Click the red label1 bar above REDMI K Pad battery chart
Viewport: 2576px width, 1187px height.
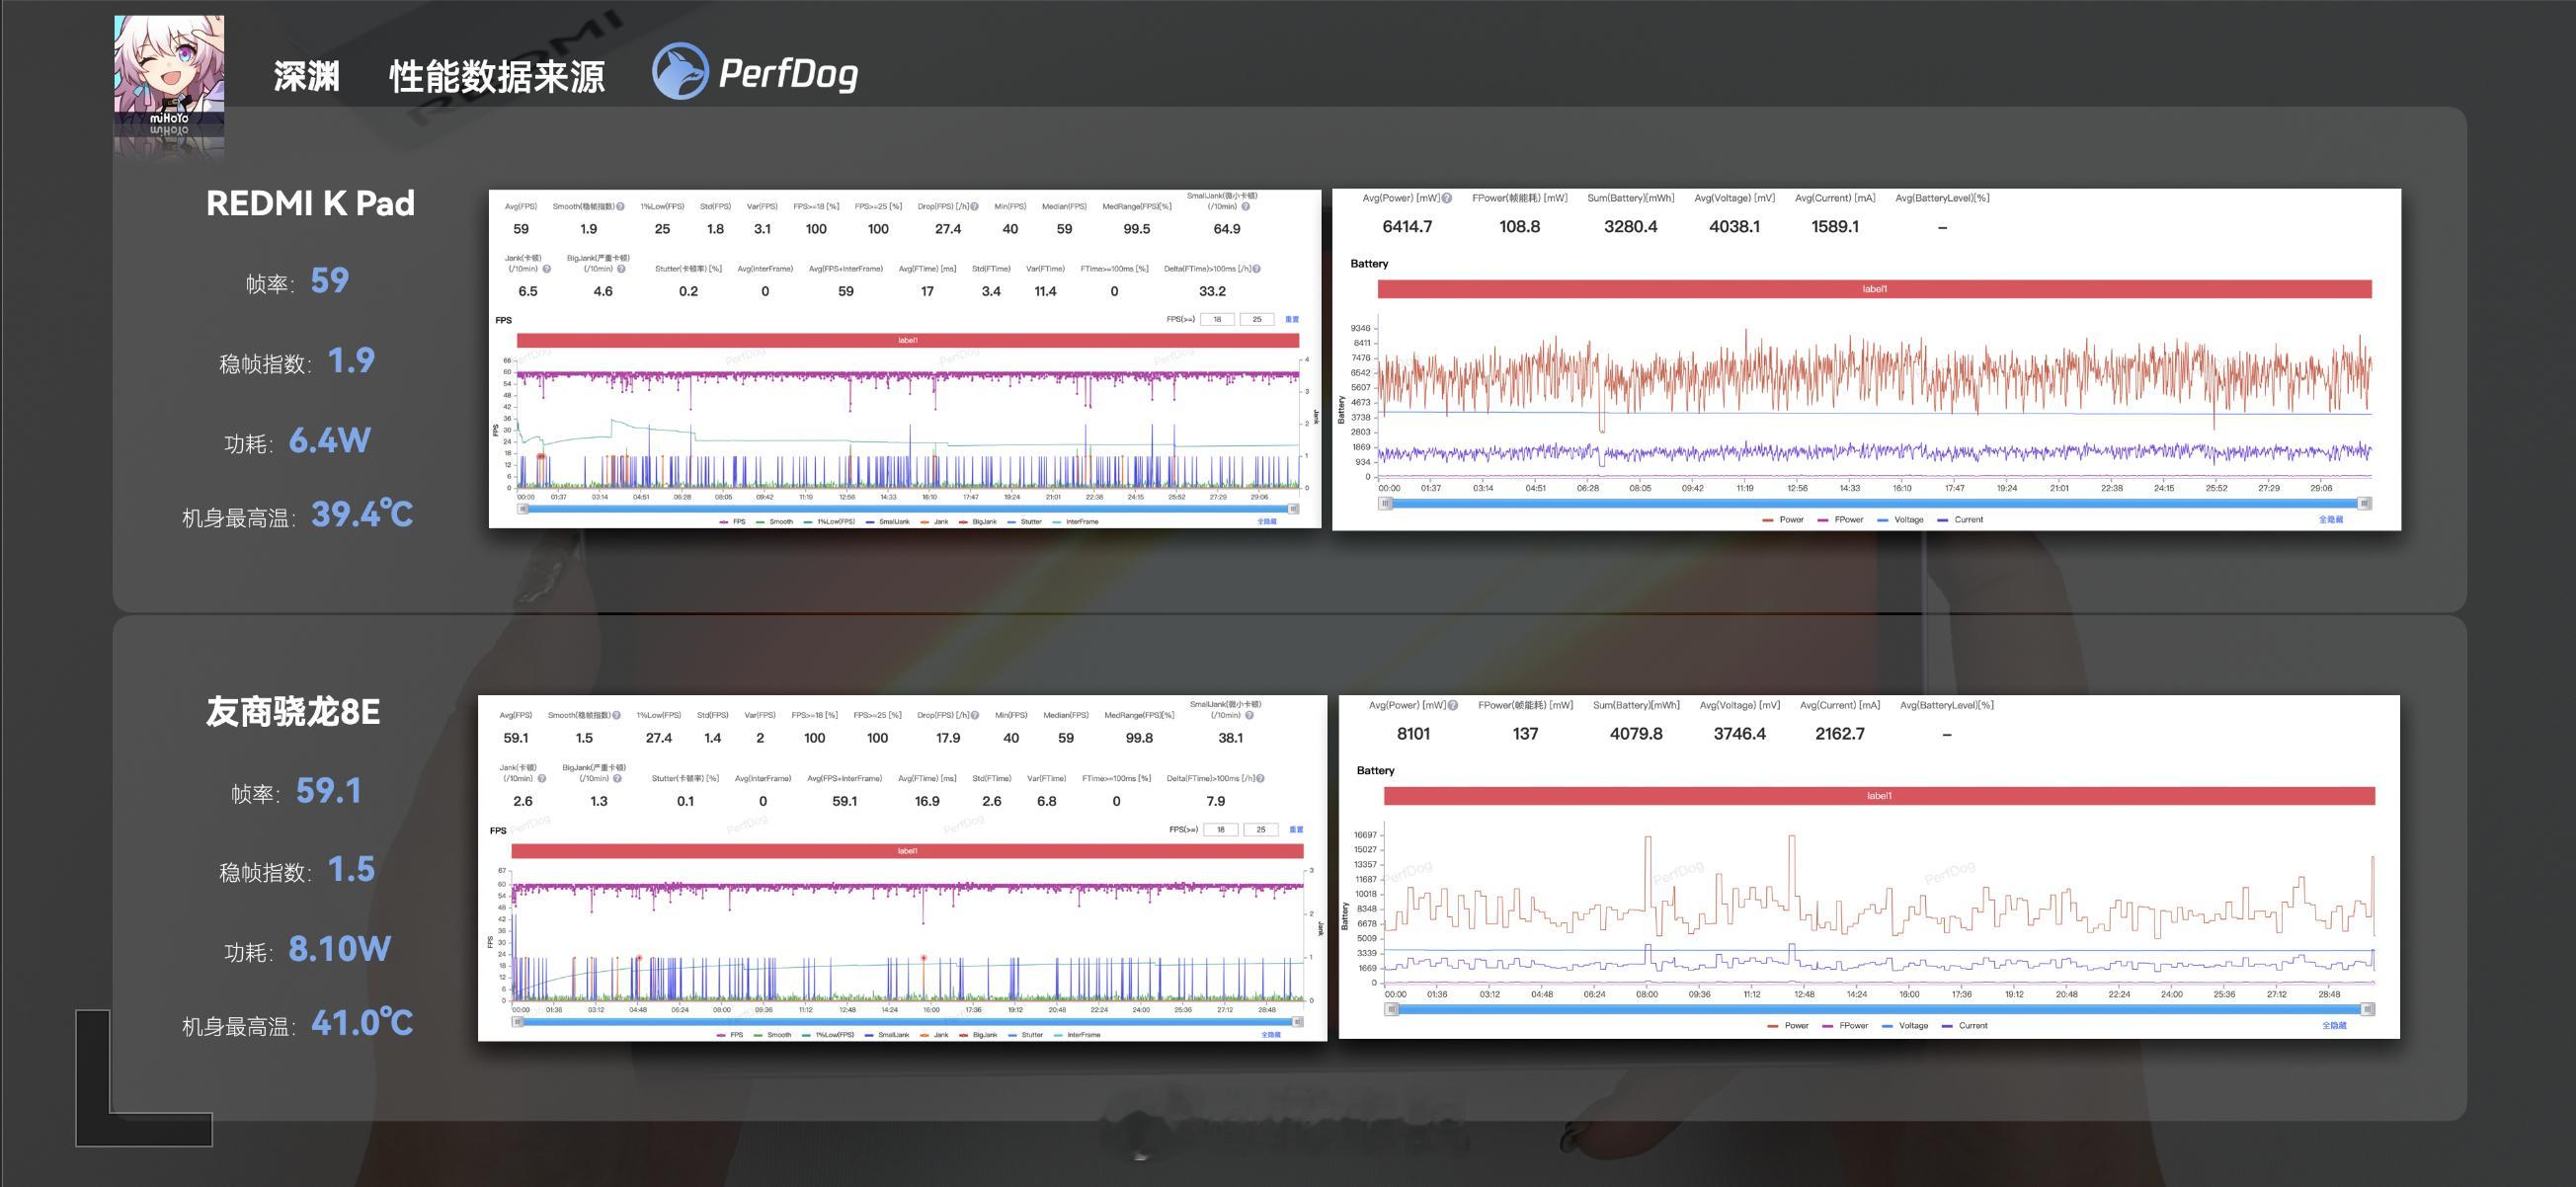1874,289
